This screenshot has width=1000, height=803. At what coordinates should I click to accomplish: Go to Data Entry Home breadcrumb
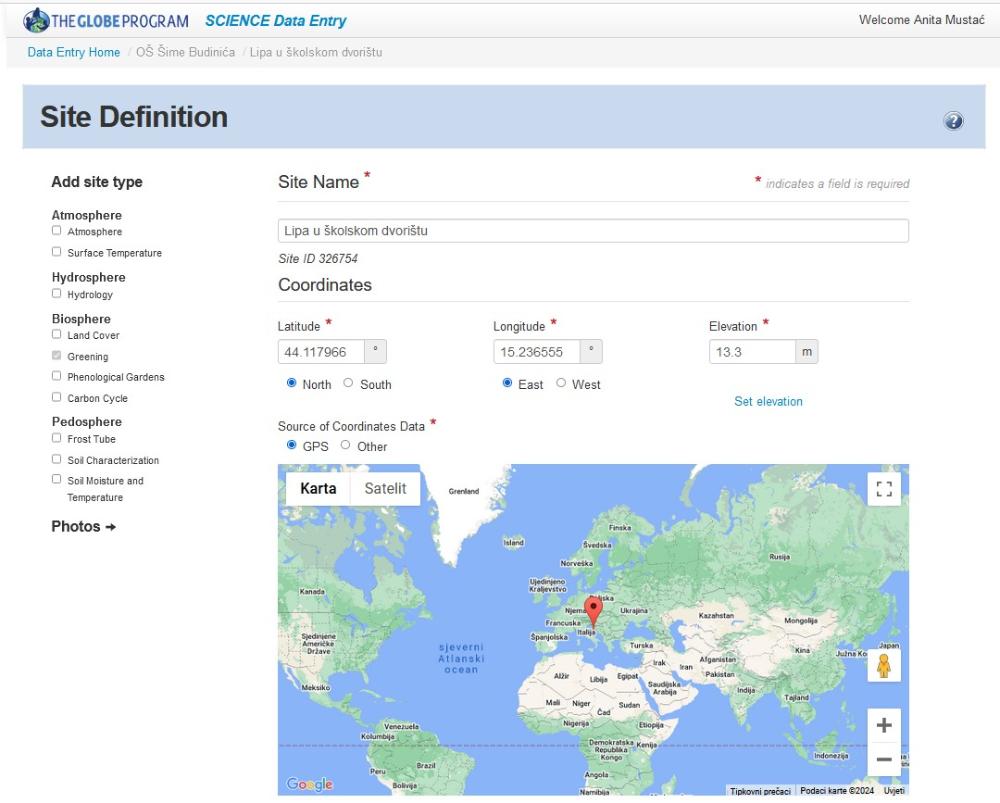coord(74,52)
